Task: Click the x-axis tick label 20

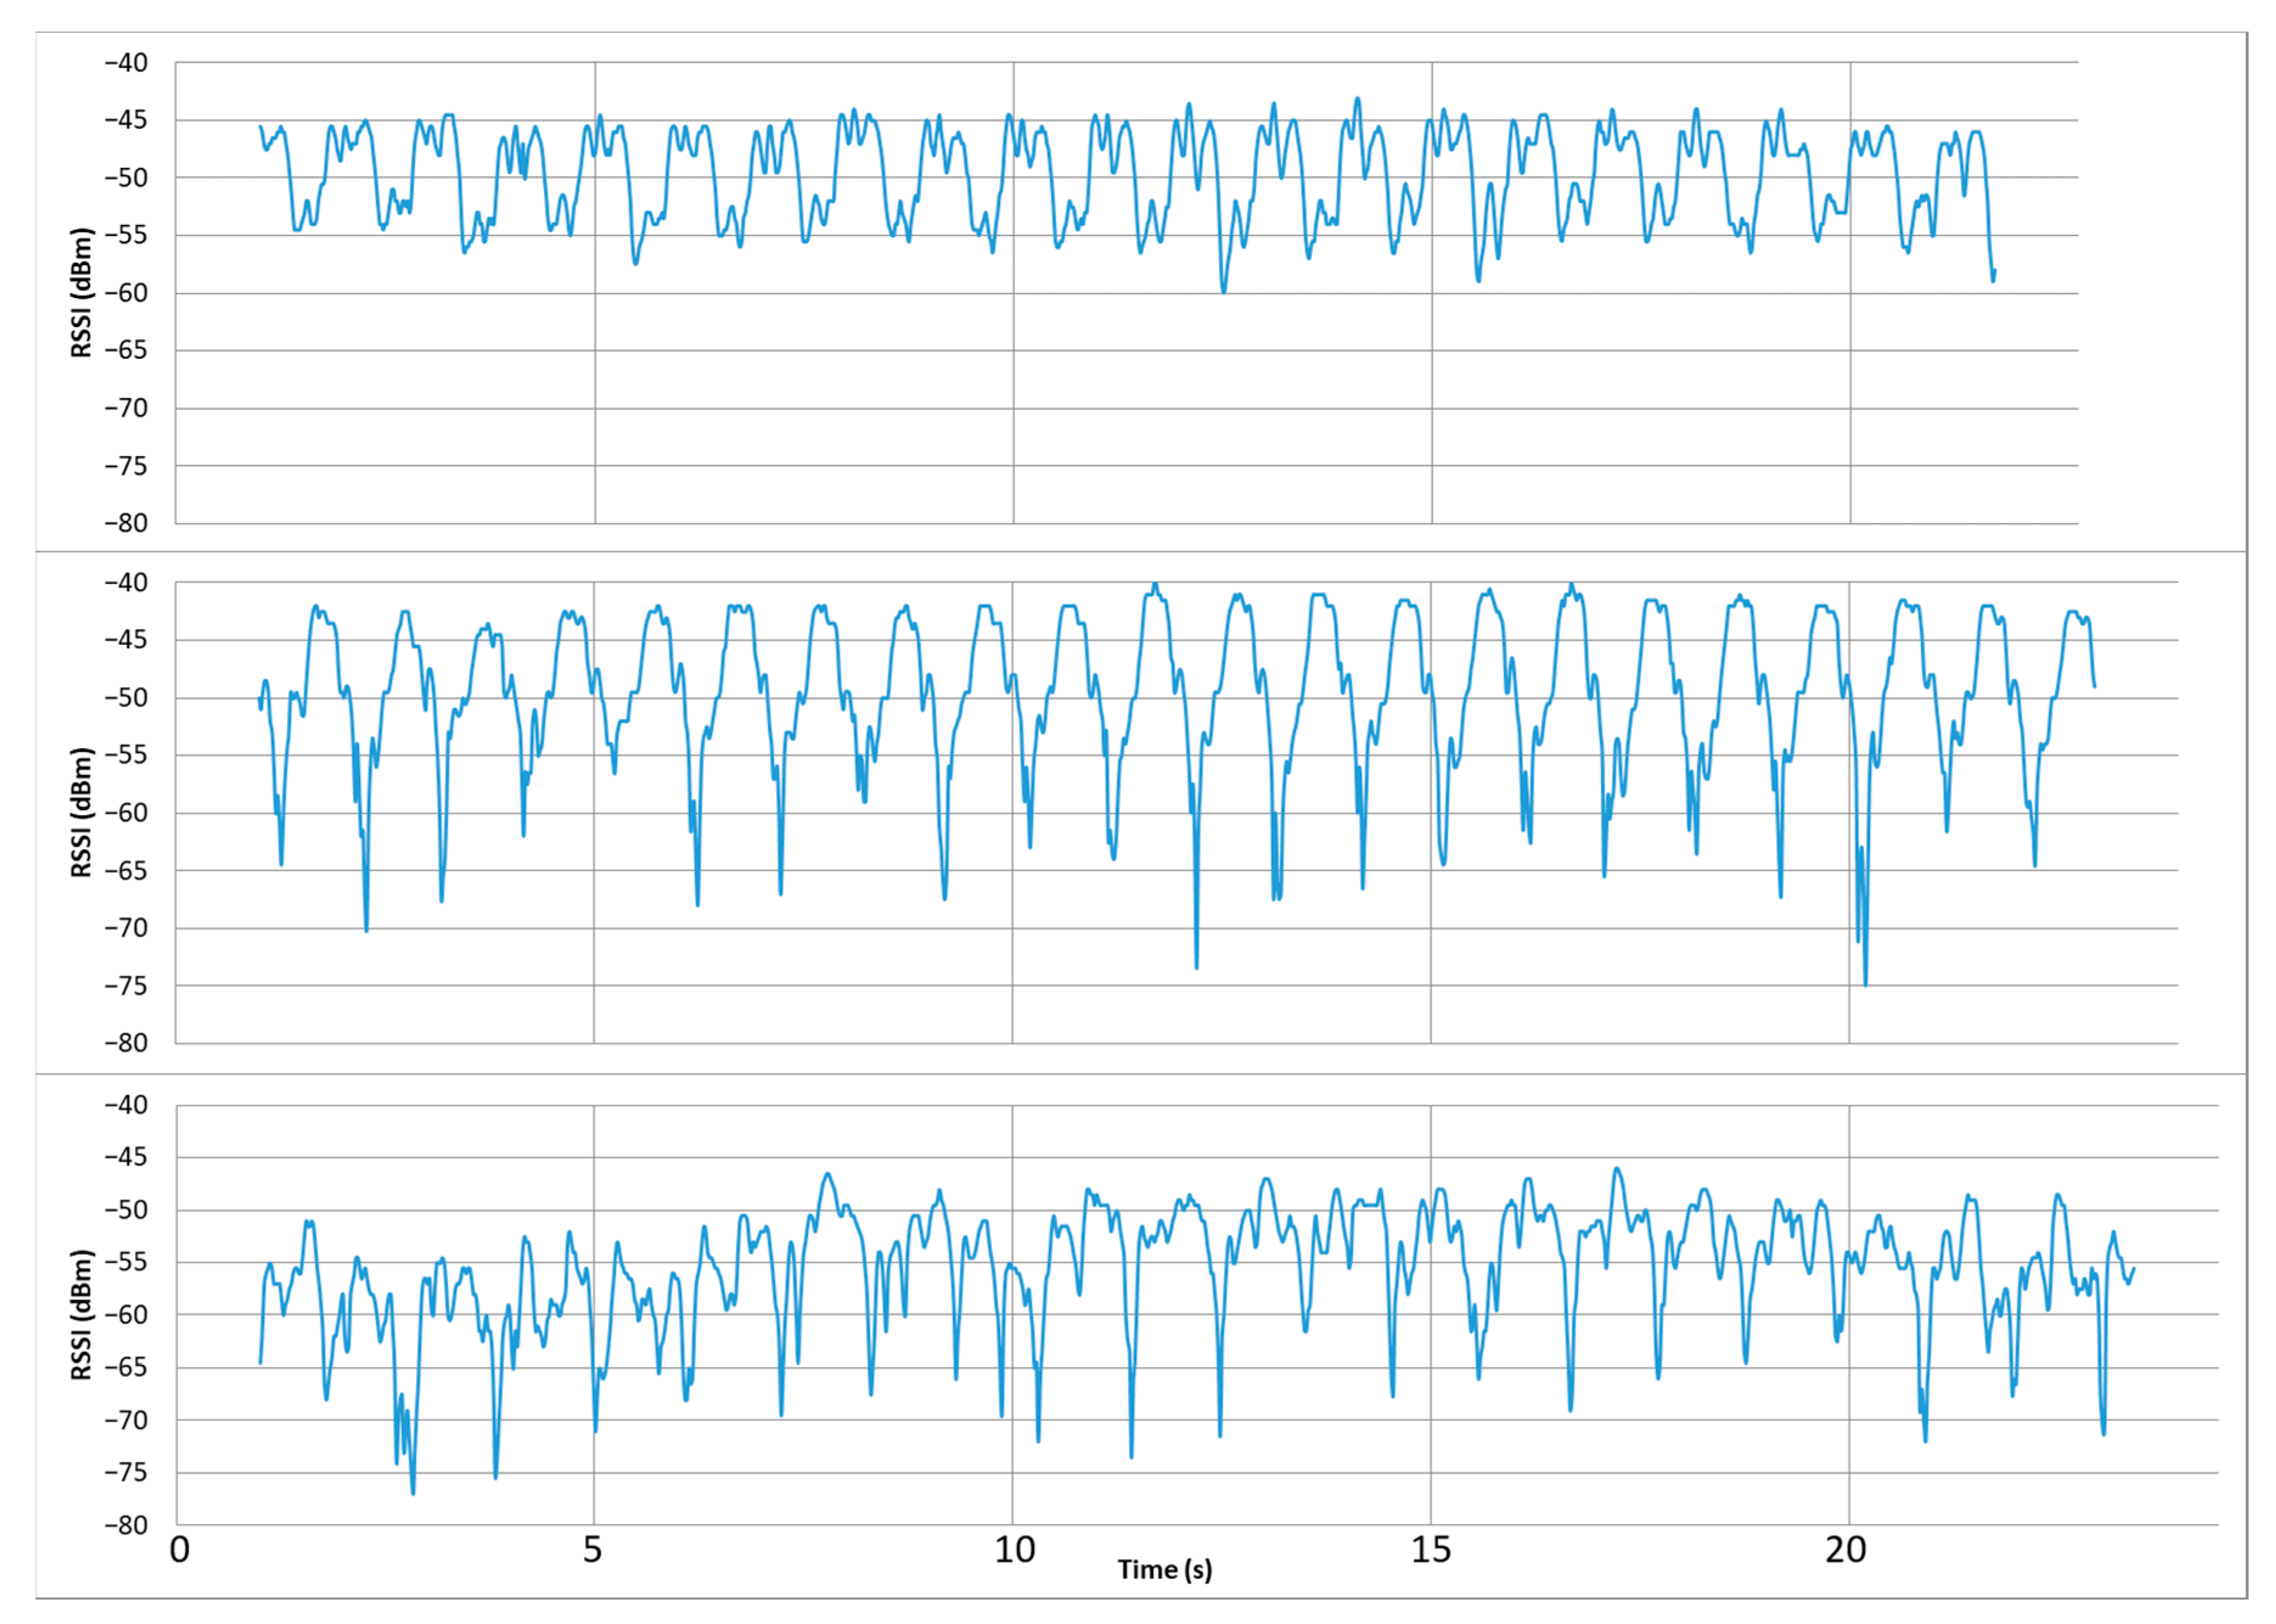Action: click(x=1846, y=1549)
